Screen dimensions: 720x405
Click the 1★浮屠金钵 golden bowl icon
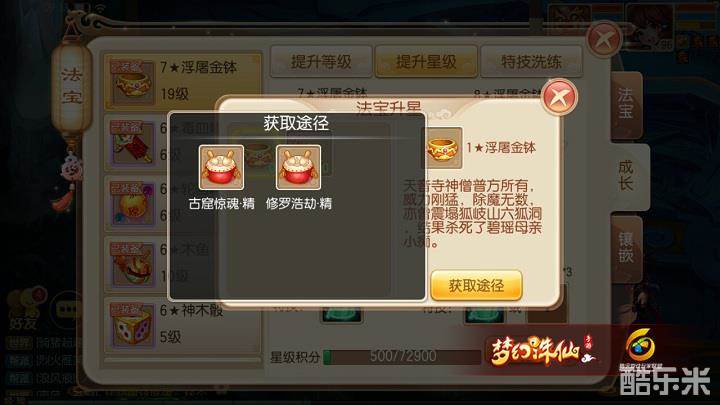point(442,148)
